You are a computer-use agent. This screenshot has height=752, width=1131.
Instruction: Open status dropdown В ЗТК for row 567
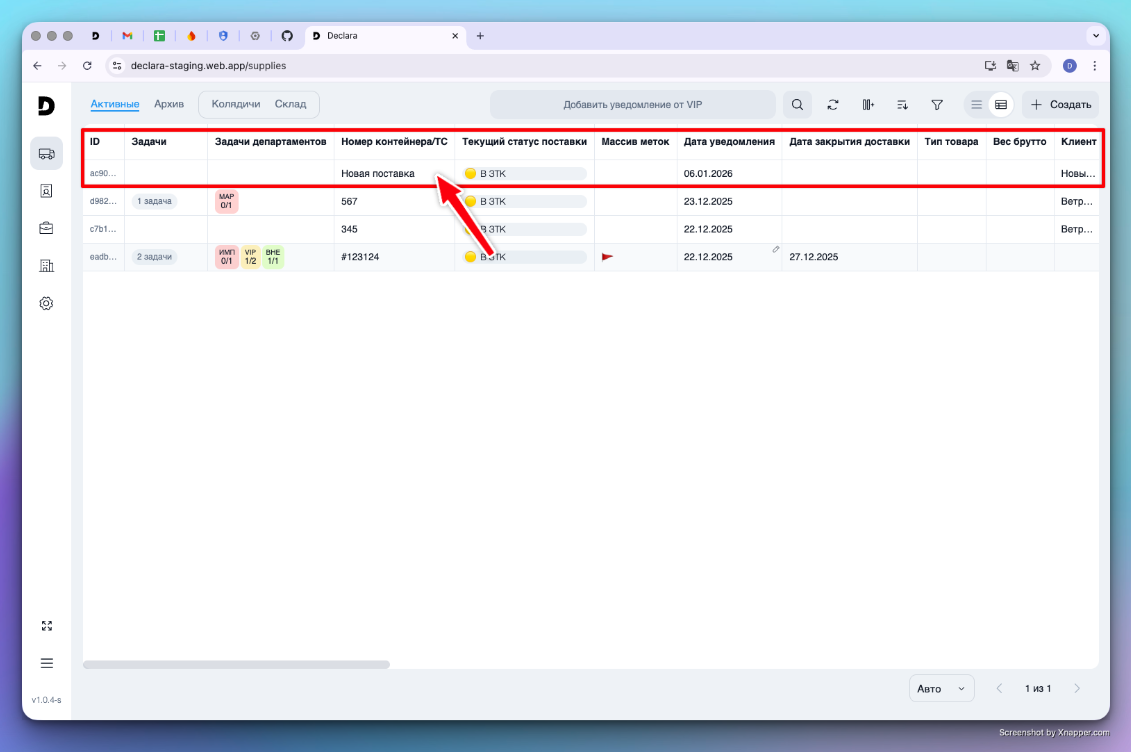point(524,201)
